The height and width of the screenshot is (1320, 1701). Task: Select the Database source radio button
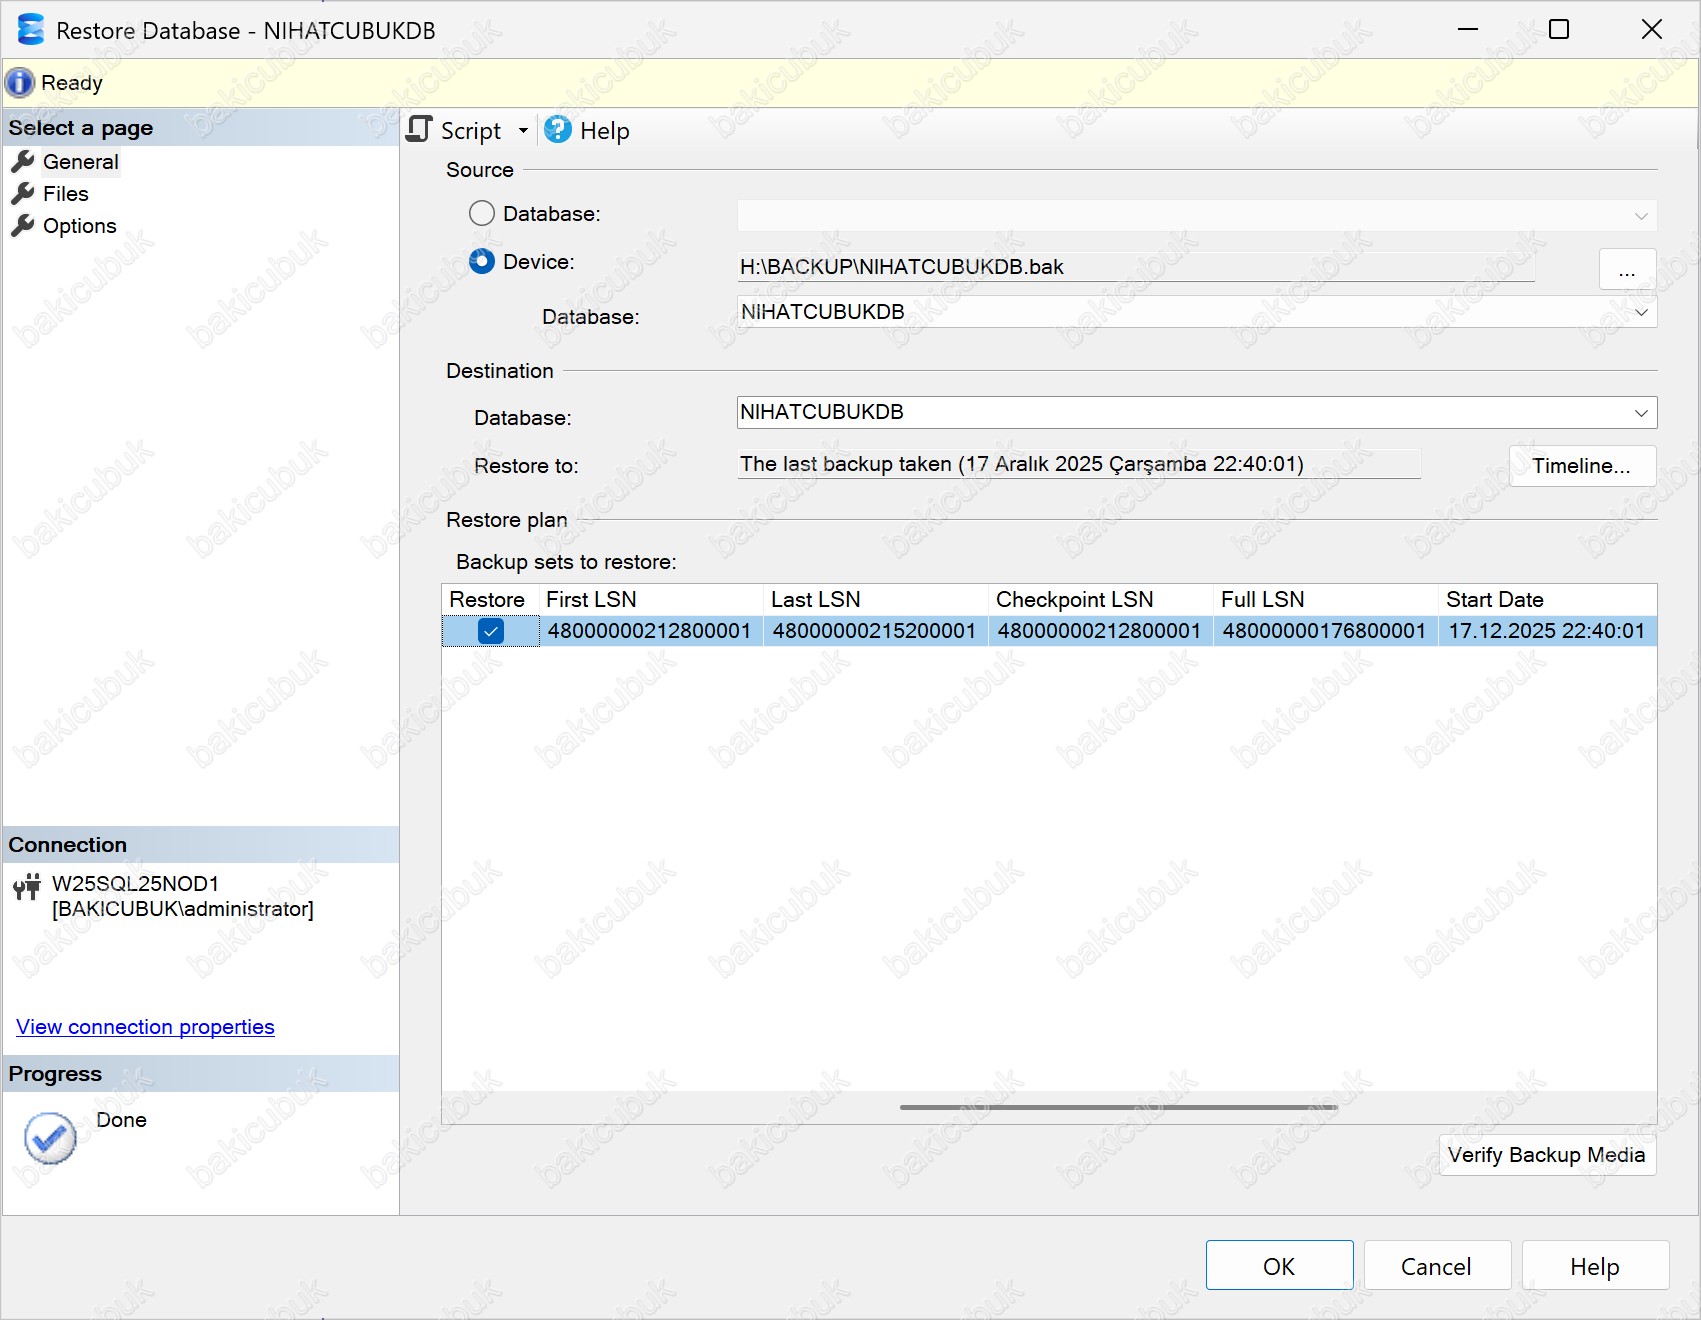[482, 213]
